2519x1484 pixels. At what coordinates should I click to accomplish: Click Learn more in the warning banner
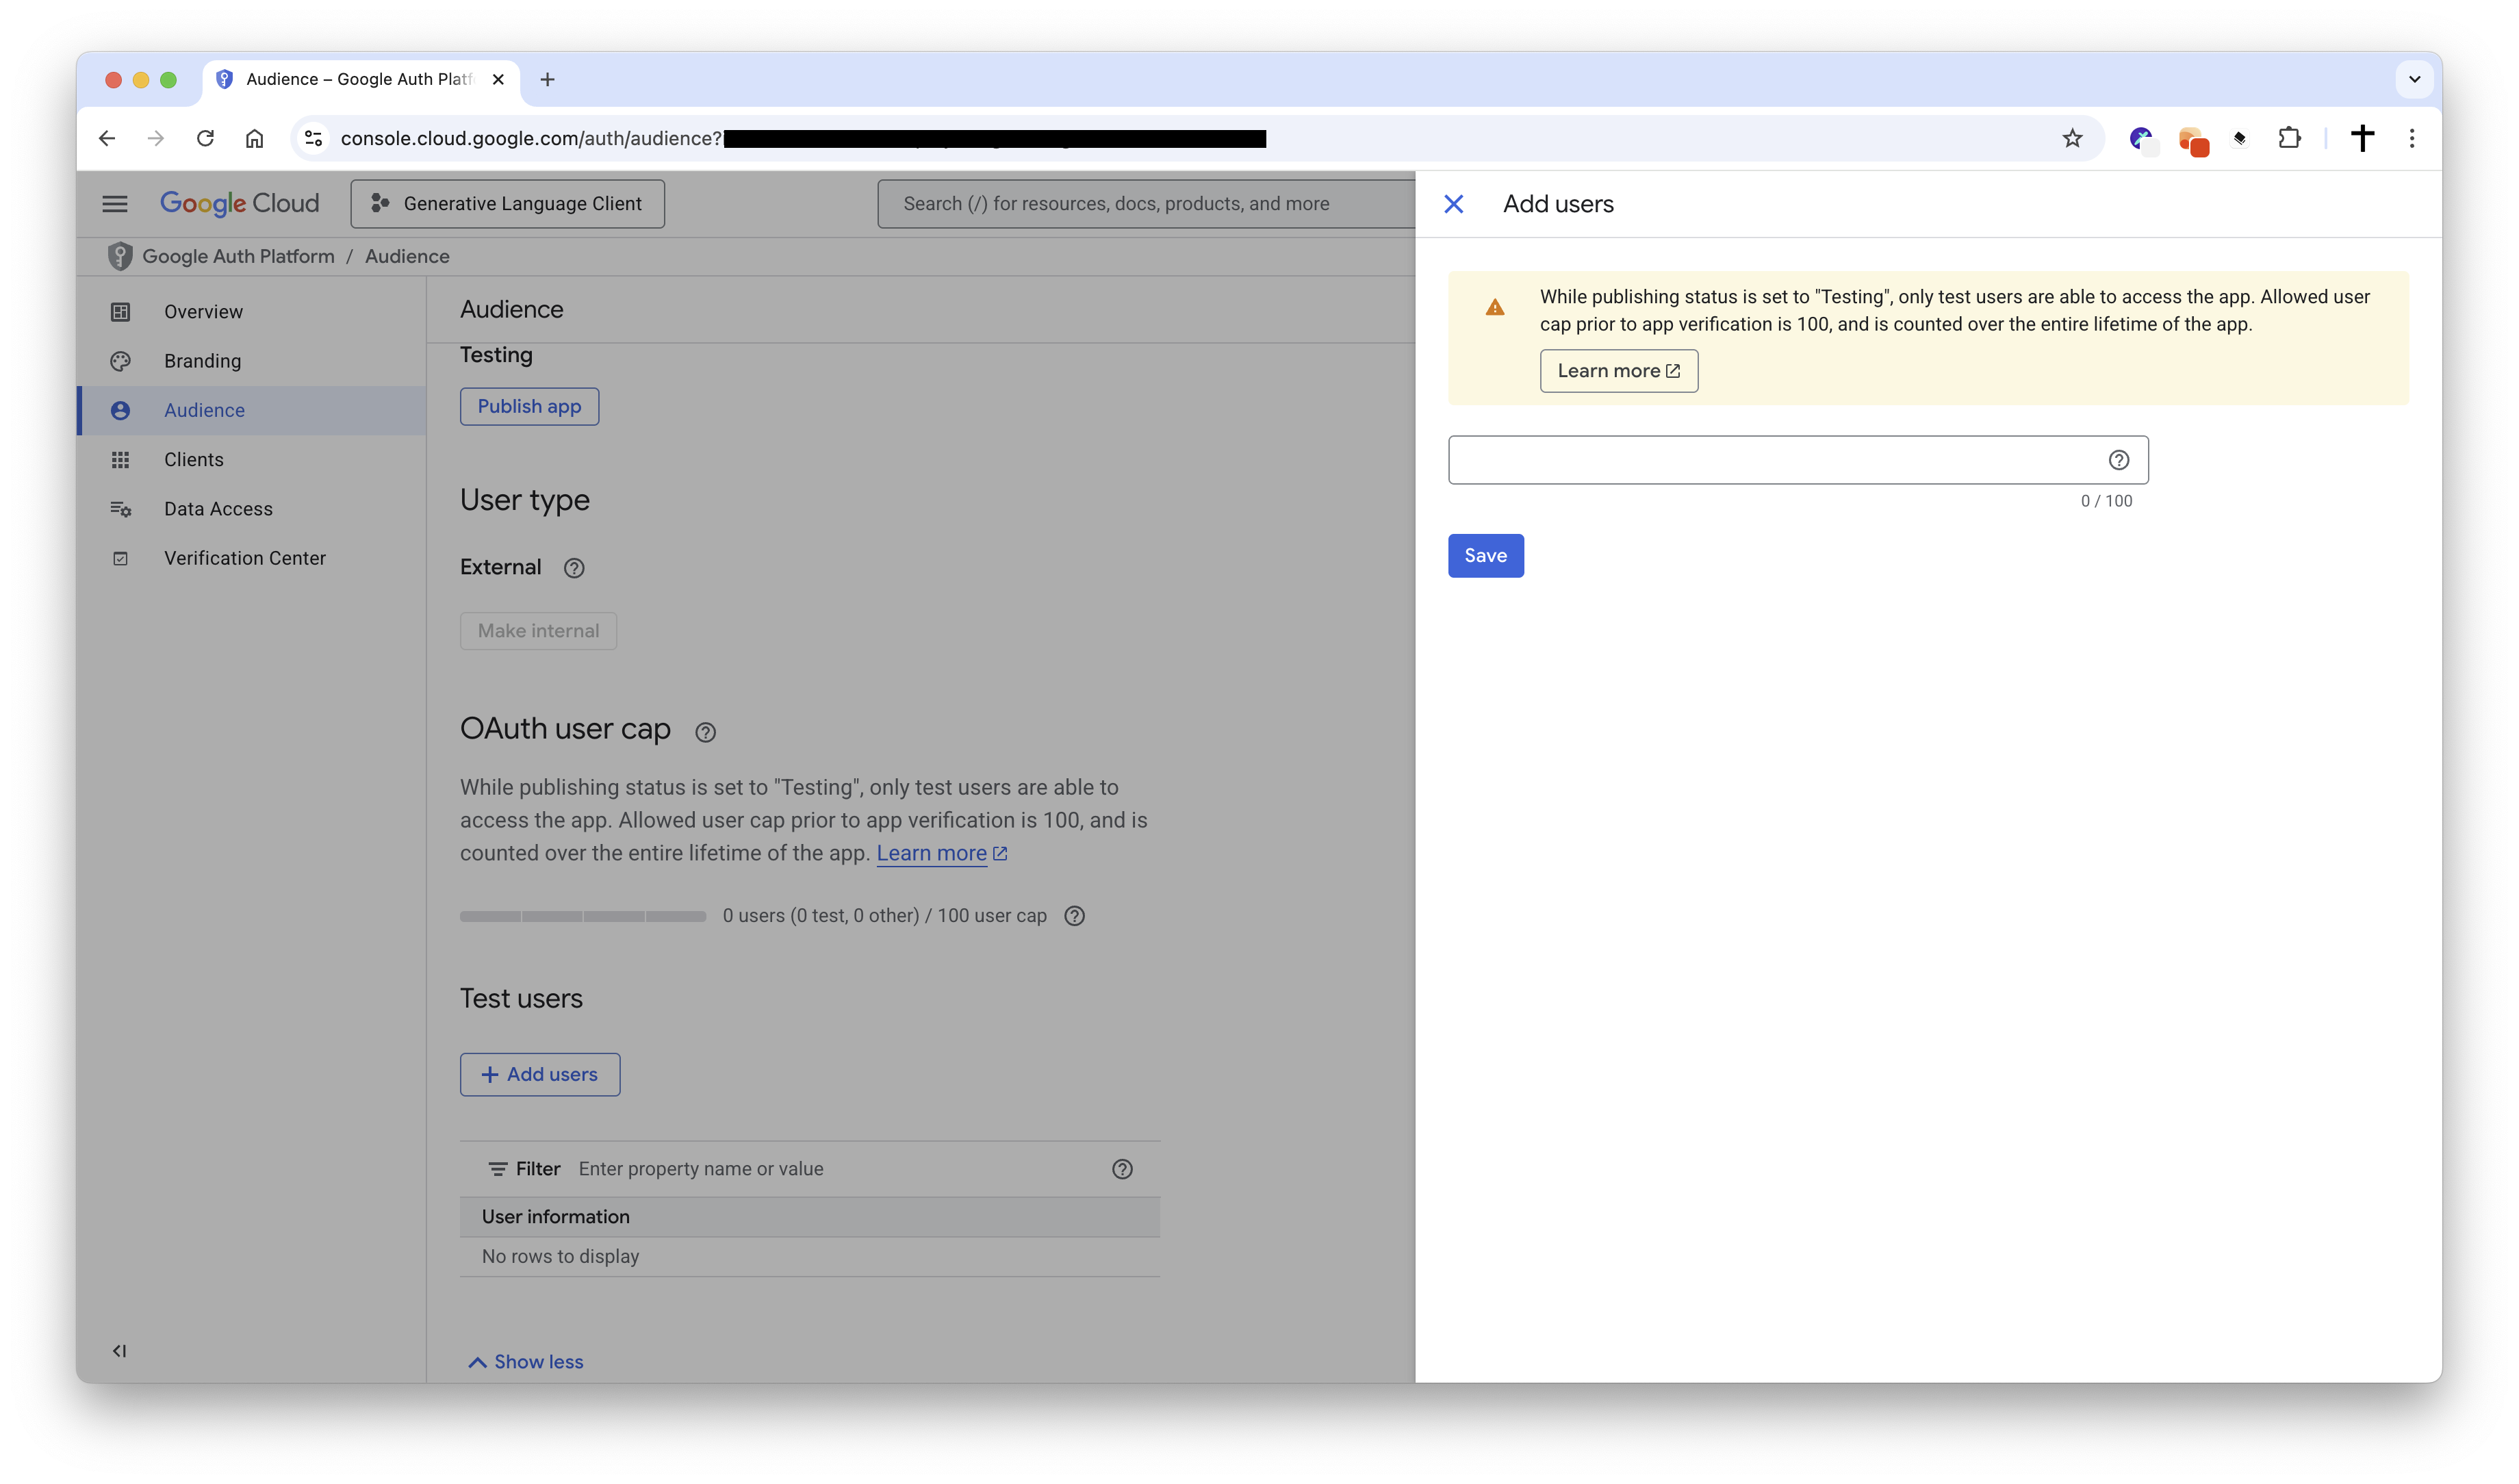1618,371
